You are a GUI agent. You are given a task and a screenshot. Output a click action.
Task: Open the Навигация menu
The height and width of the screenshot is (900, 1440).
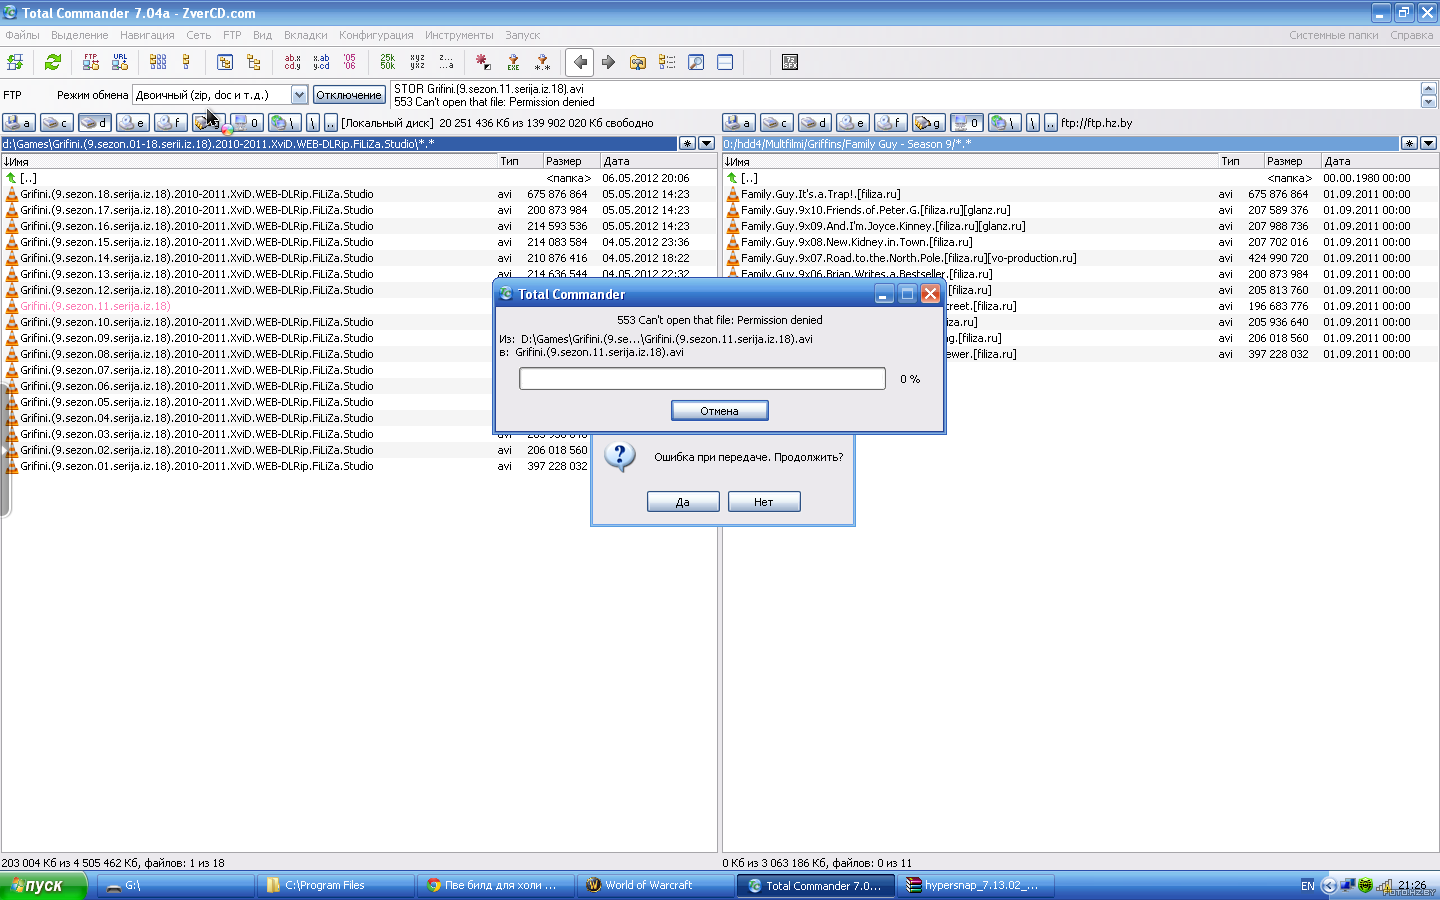click(147, 35)
